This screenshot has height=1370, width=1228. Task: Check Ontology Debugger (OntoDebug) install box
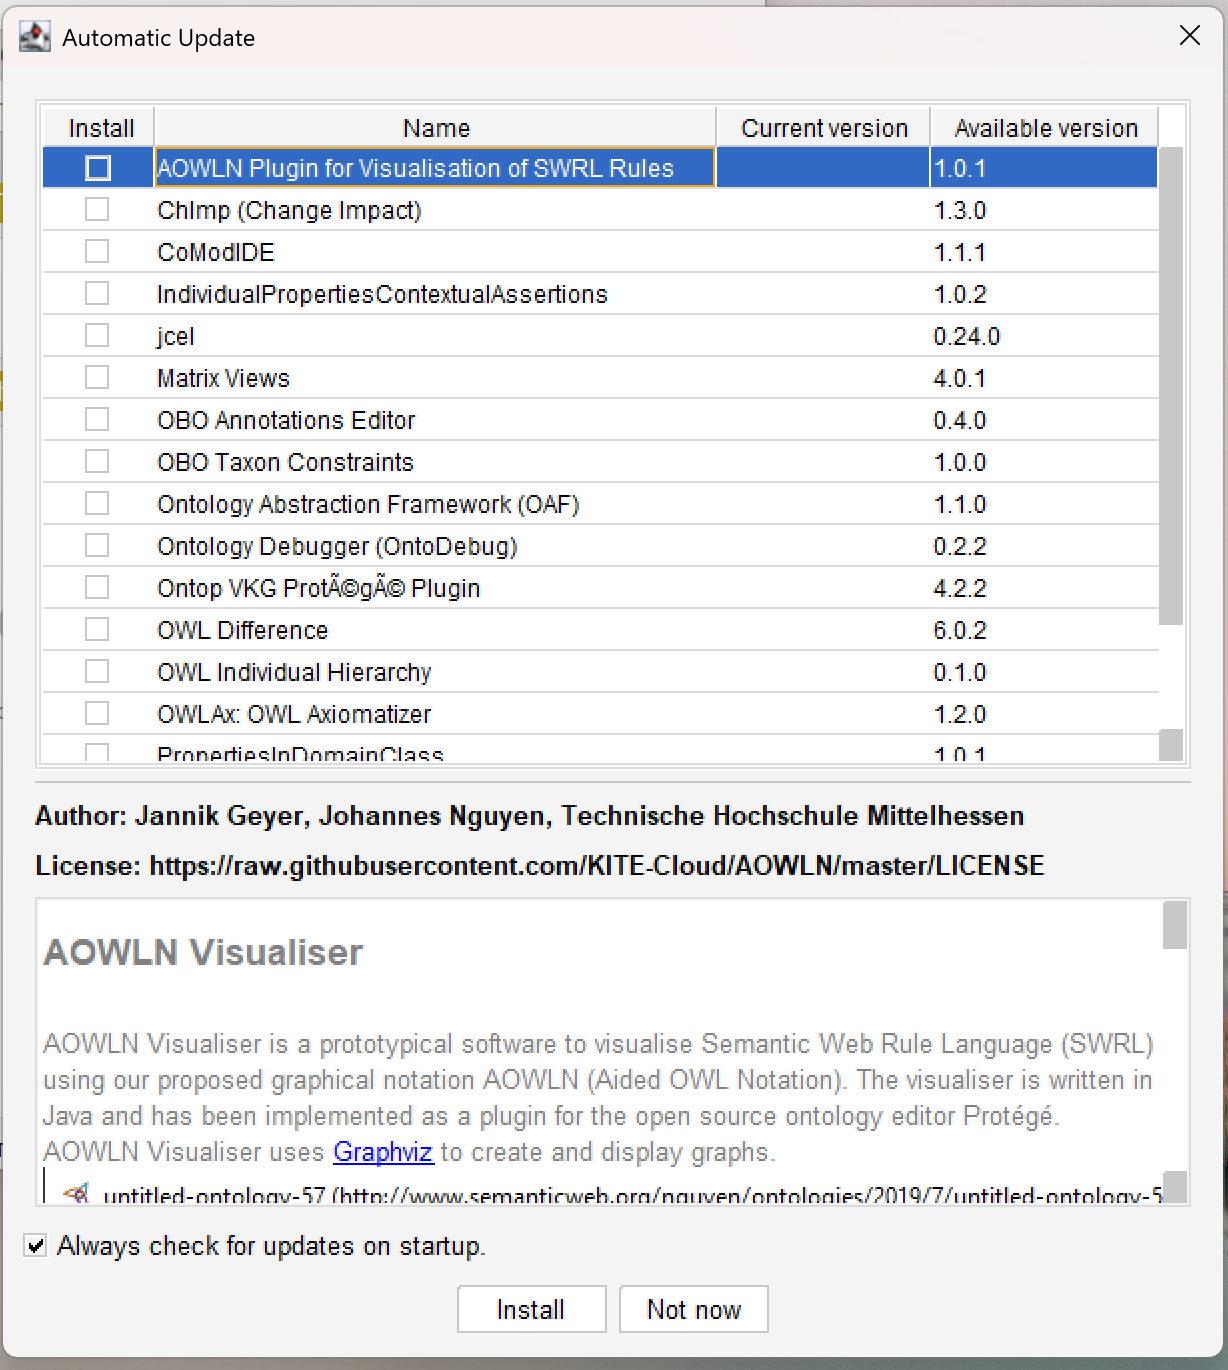click(97, 546)
